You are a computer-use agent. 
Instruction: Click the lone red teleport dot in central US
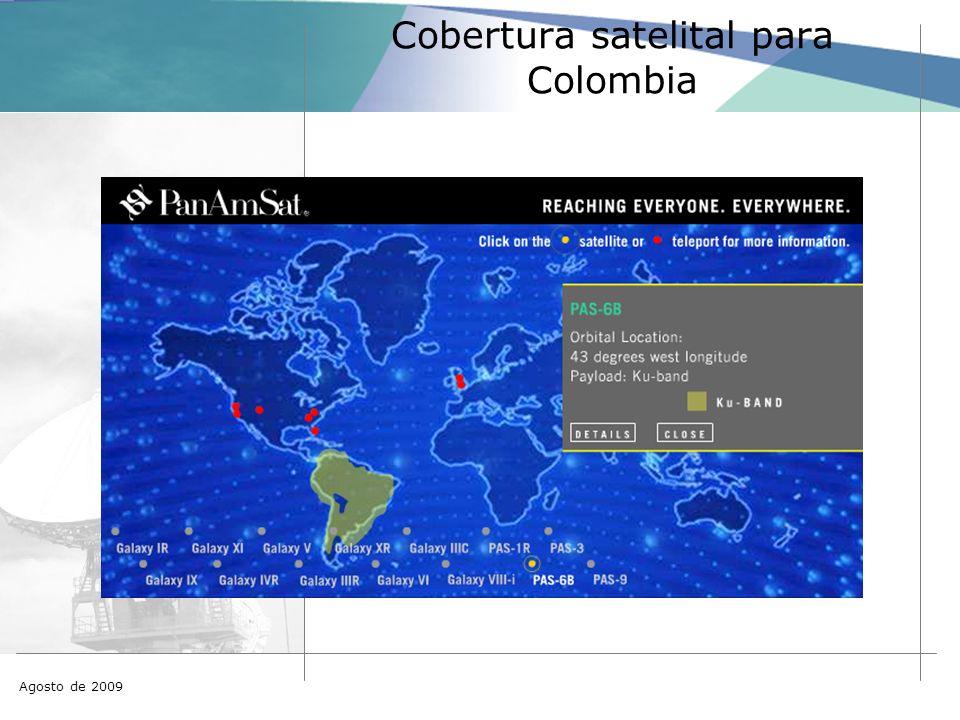(260, 410)
